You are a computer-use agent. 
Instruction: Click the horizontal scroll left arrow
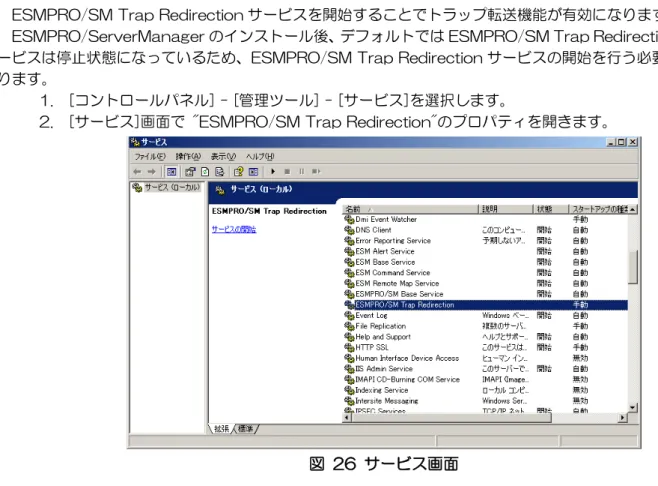pos(347,418)
